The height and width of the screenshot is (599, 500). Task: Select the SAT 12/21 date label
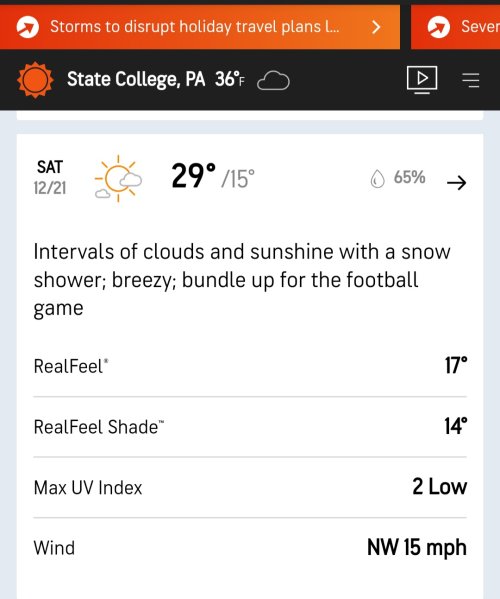[x=50, y=177]
